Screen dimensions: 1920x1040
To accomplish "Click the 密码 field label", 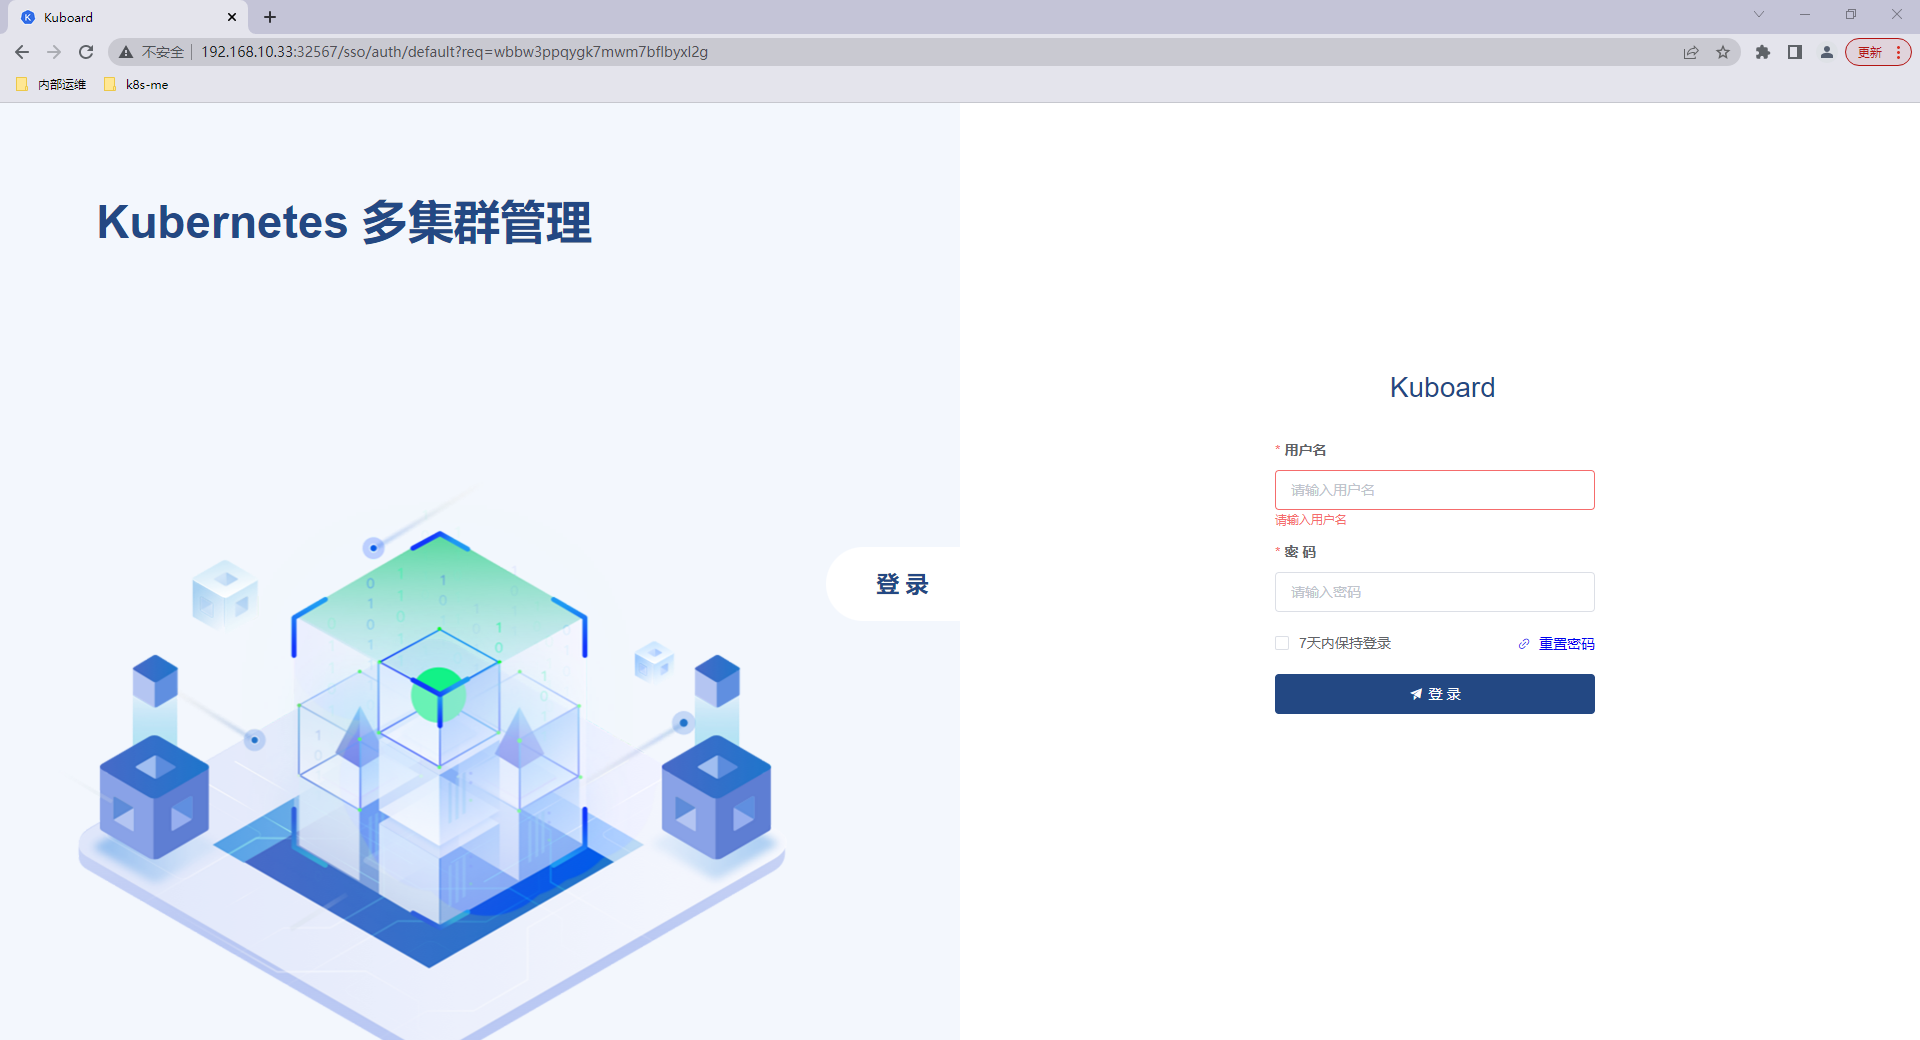I will pos(1300,552).
